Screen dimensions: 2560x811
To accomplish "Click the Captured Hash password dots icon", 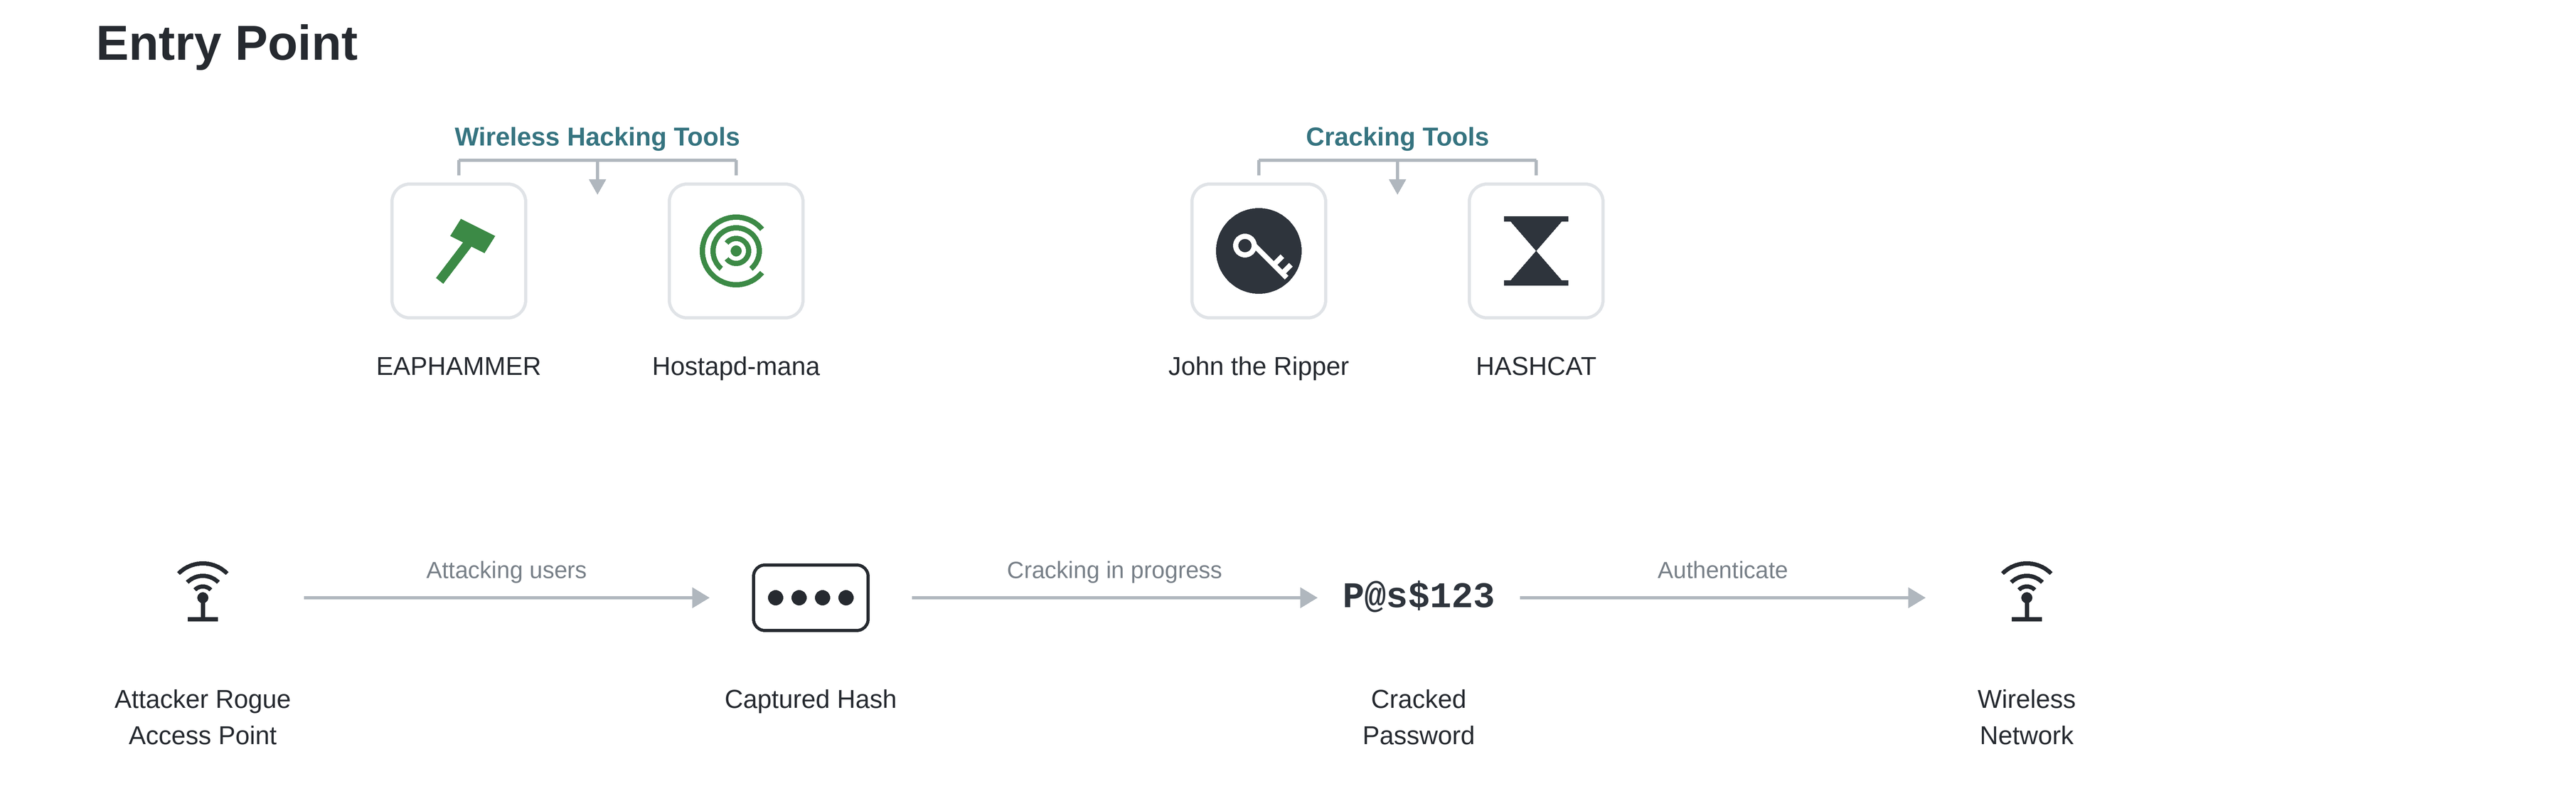I will 810,598.
